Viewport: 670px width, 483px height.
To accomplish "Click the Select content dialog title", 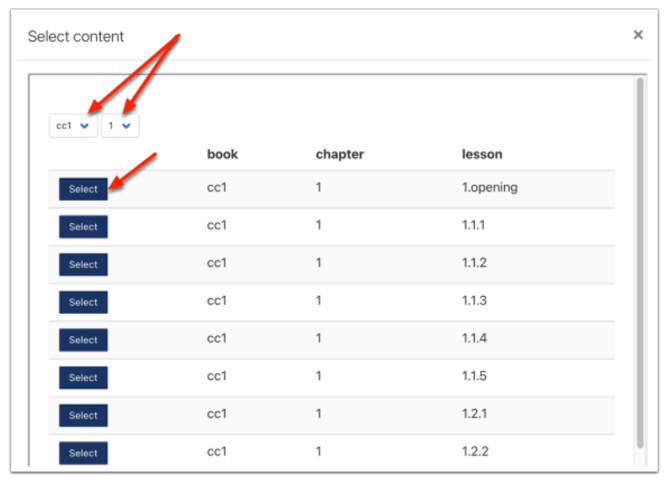I will pyautogui.click(x=76, y=36).
